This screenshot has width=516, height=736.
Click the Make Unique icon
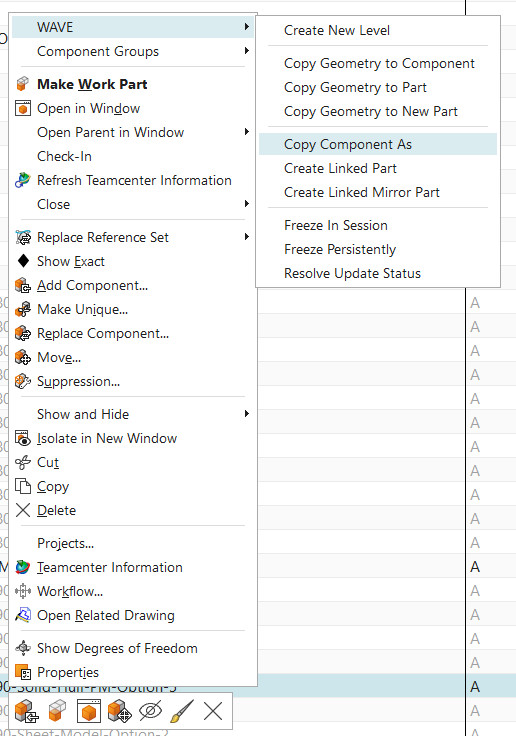click(x=23, y=309)
